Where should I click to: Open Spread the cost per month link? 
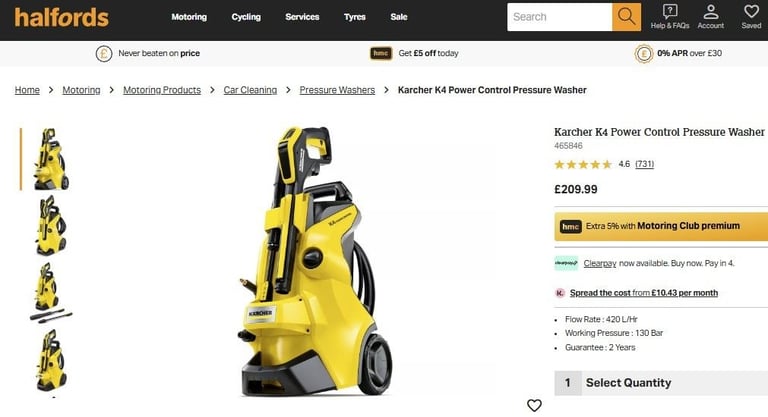click(644, 293)
